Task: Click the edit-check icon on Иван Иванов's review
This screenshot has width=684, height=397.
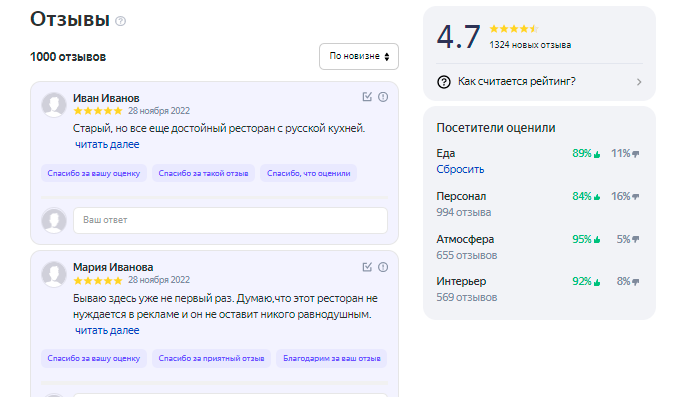Action: [367, 97]
